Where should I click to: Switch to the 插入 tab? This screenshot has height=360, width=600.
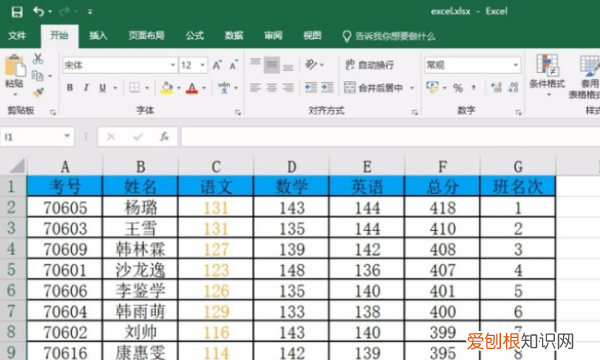(98, 36)
